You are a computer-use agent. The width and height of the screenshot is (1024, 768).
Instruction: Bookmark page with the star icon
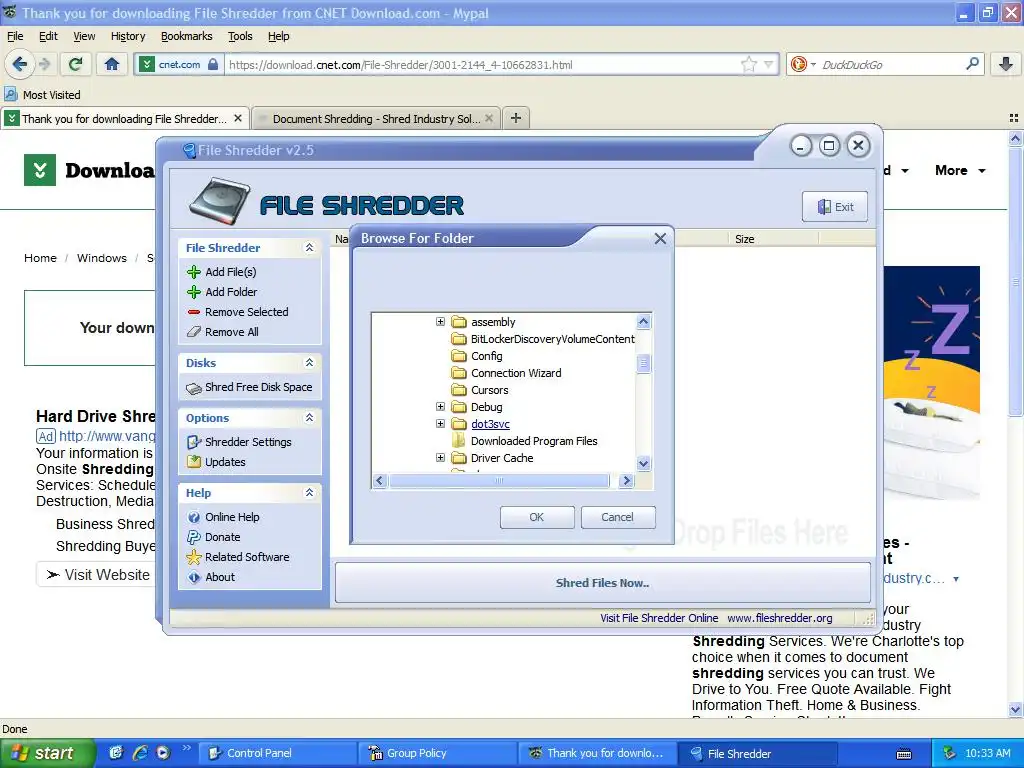tap(748, 64)
